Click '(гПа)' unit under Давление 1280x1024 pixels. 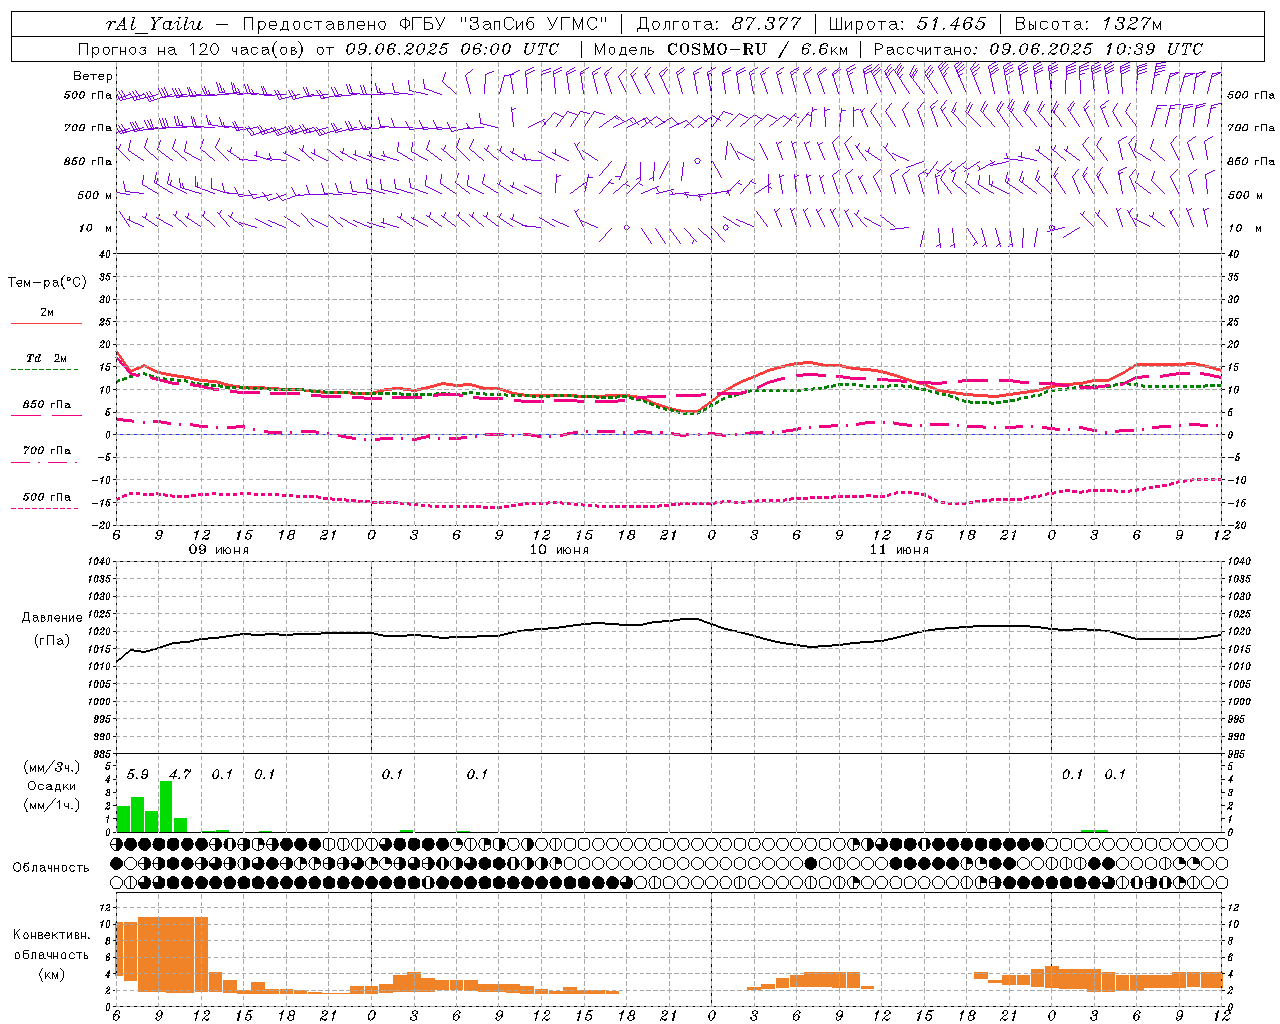[x=52, y=640]
